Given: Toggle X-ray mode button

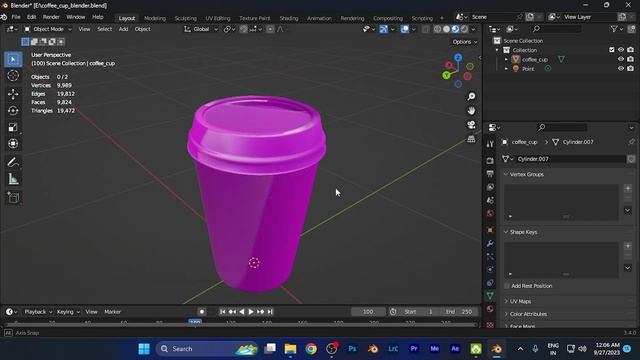Looking at the screenshot, I should pyautogui.click(x=426, y=29).
